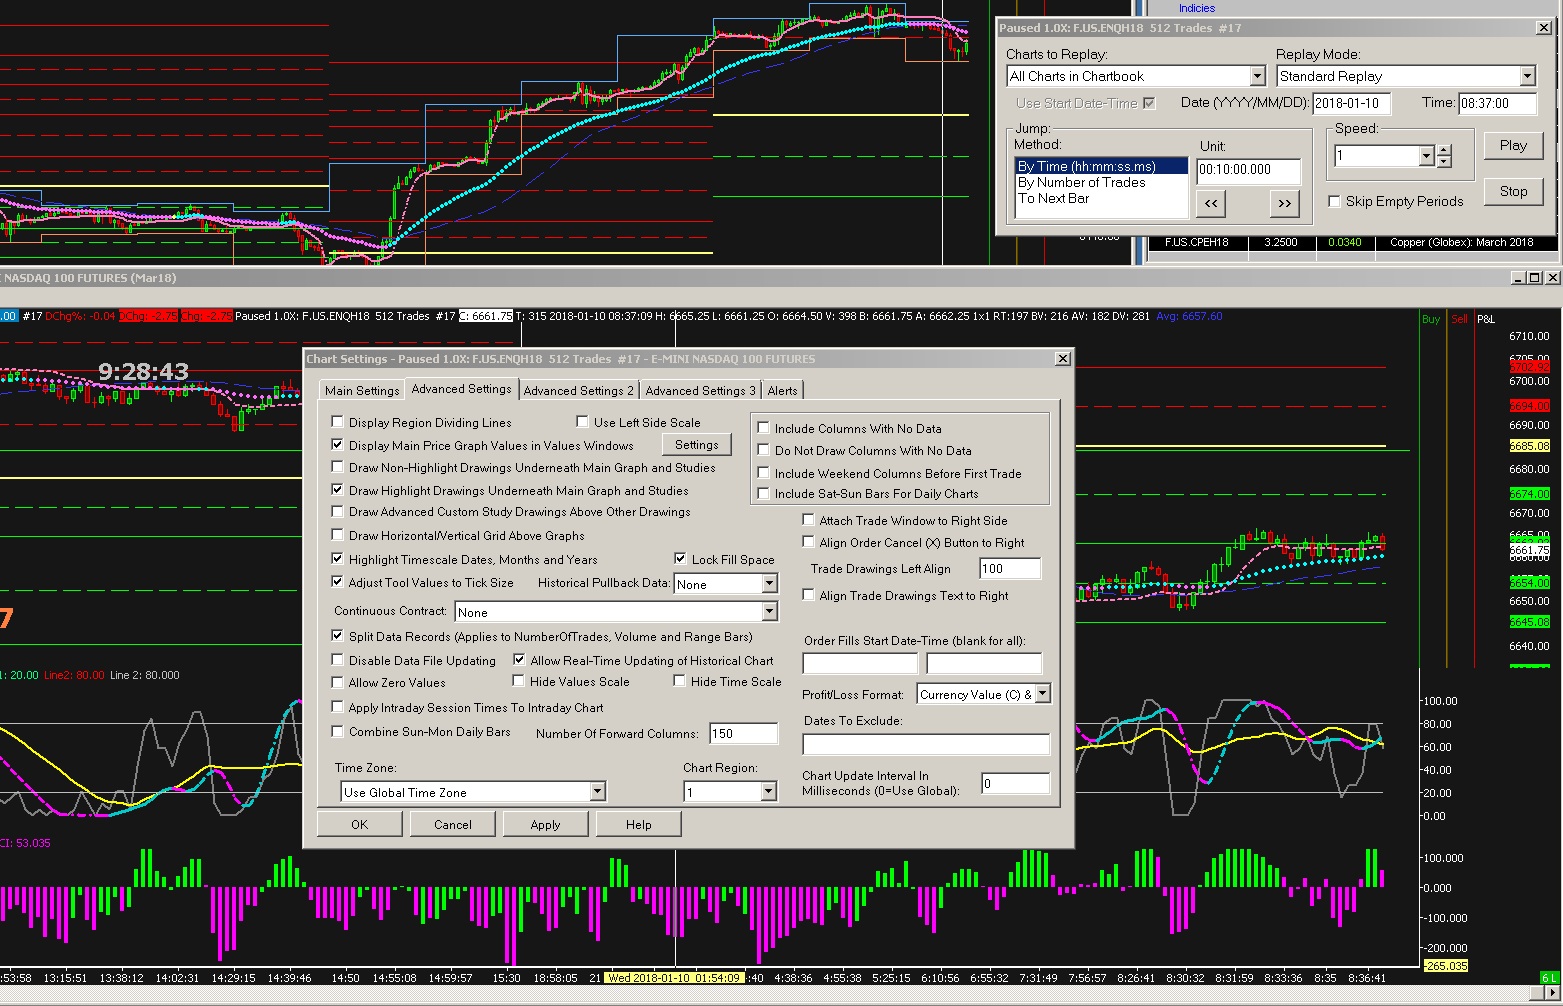The image size is (1563, 1006).
Task: Restore the NASDAQ 100 Futures chart window
Action: (x=1535, y=278)
